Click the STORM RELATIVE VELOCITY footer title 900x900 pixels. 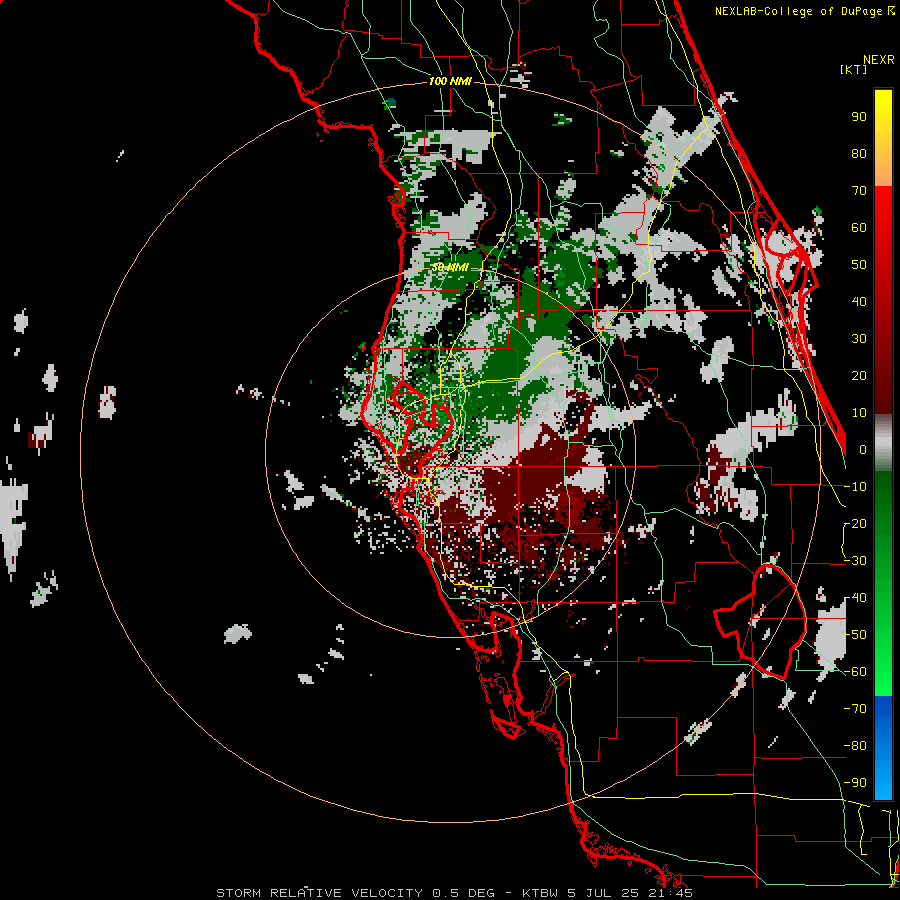pyautogui.click(x=320, y=893)
